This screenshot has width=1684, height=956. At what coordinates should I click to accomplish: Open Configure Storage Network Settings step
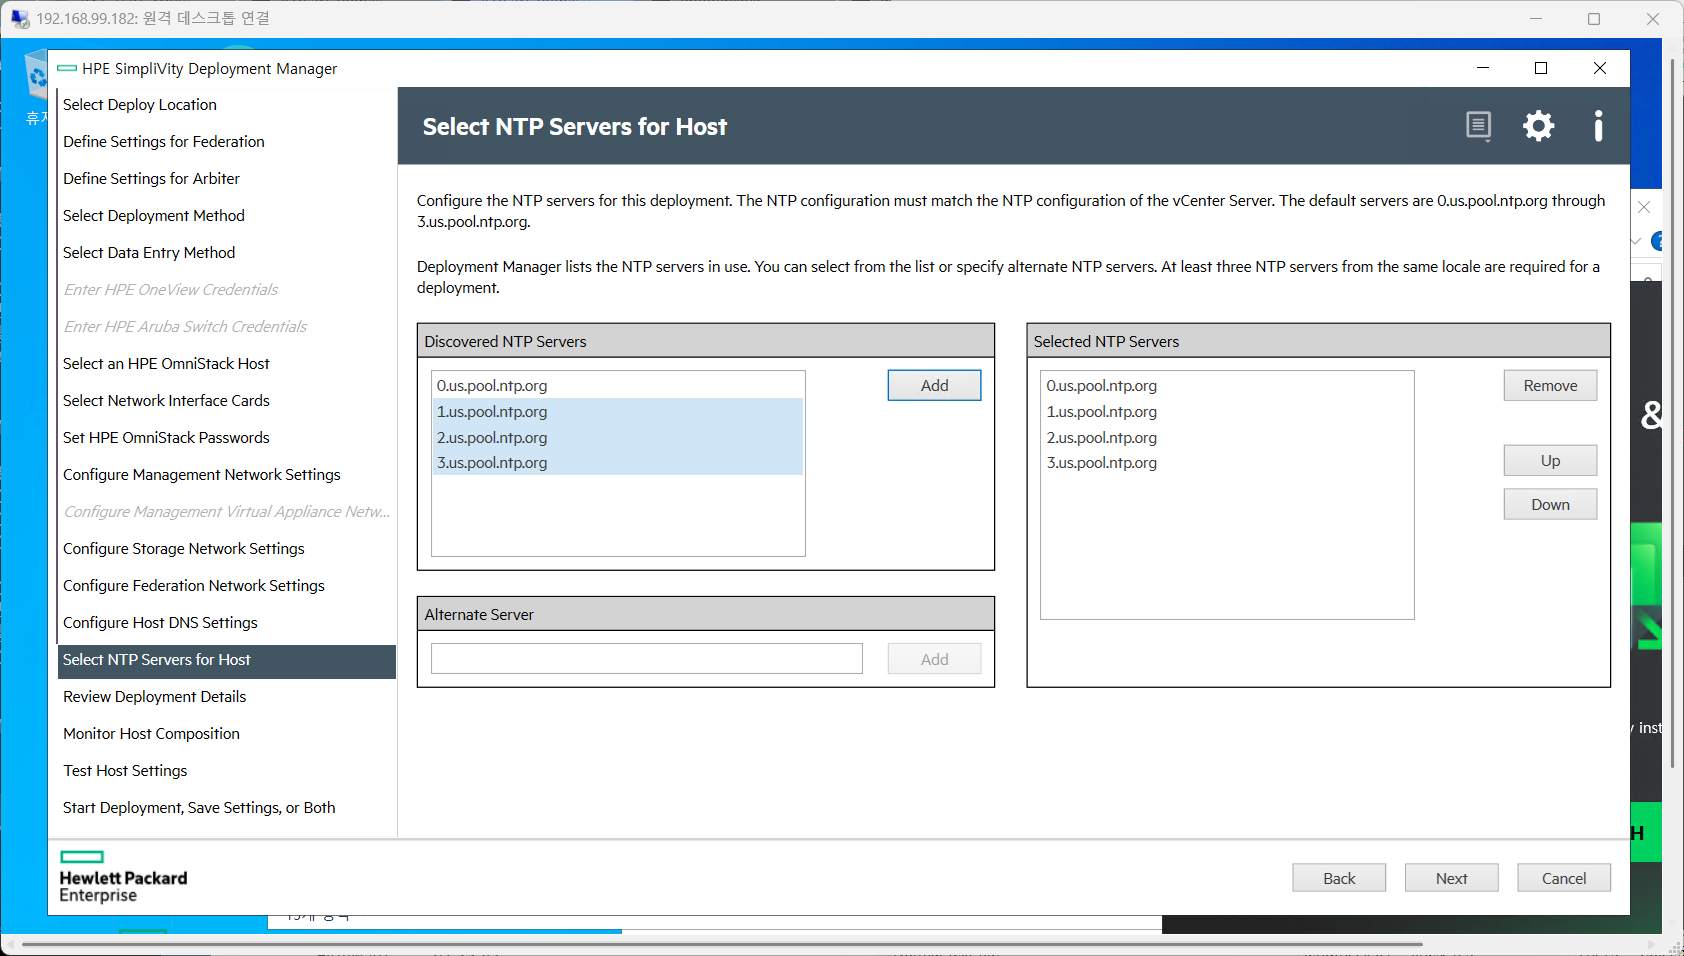click(x=227, y=548)
